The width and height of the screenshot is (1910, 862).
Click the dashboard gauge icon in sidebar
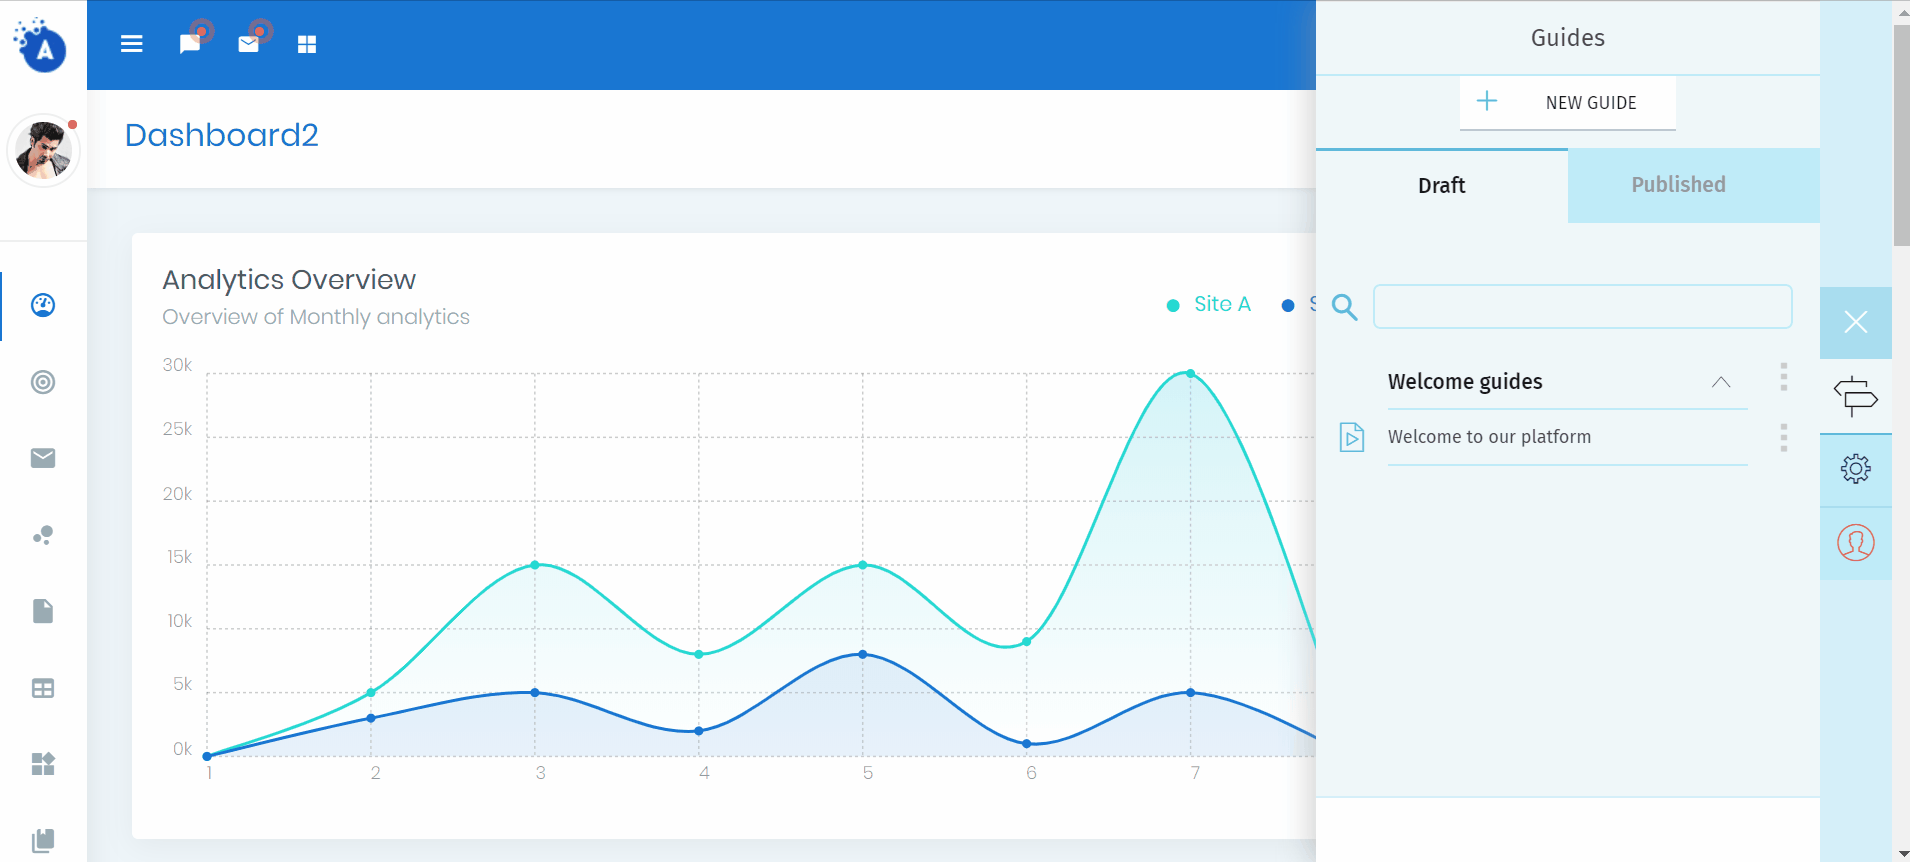43,305
